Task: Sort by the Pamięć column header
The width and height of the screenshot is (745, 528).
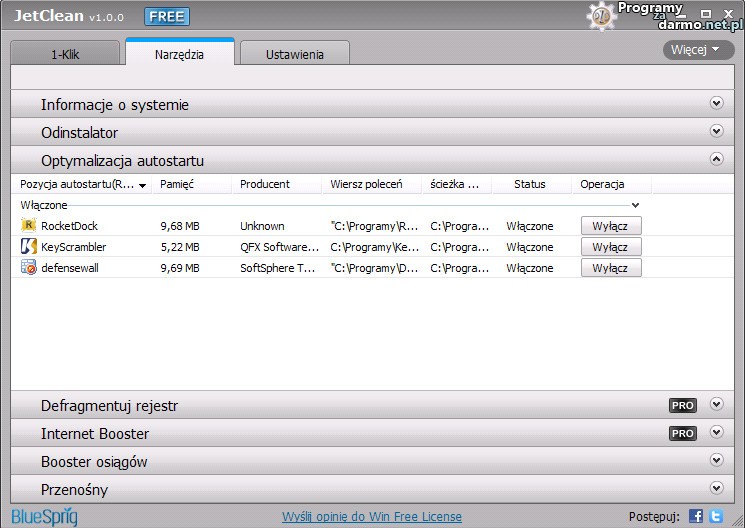Action: (x=177, y=184)
